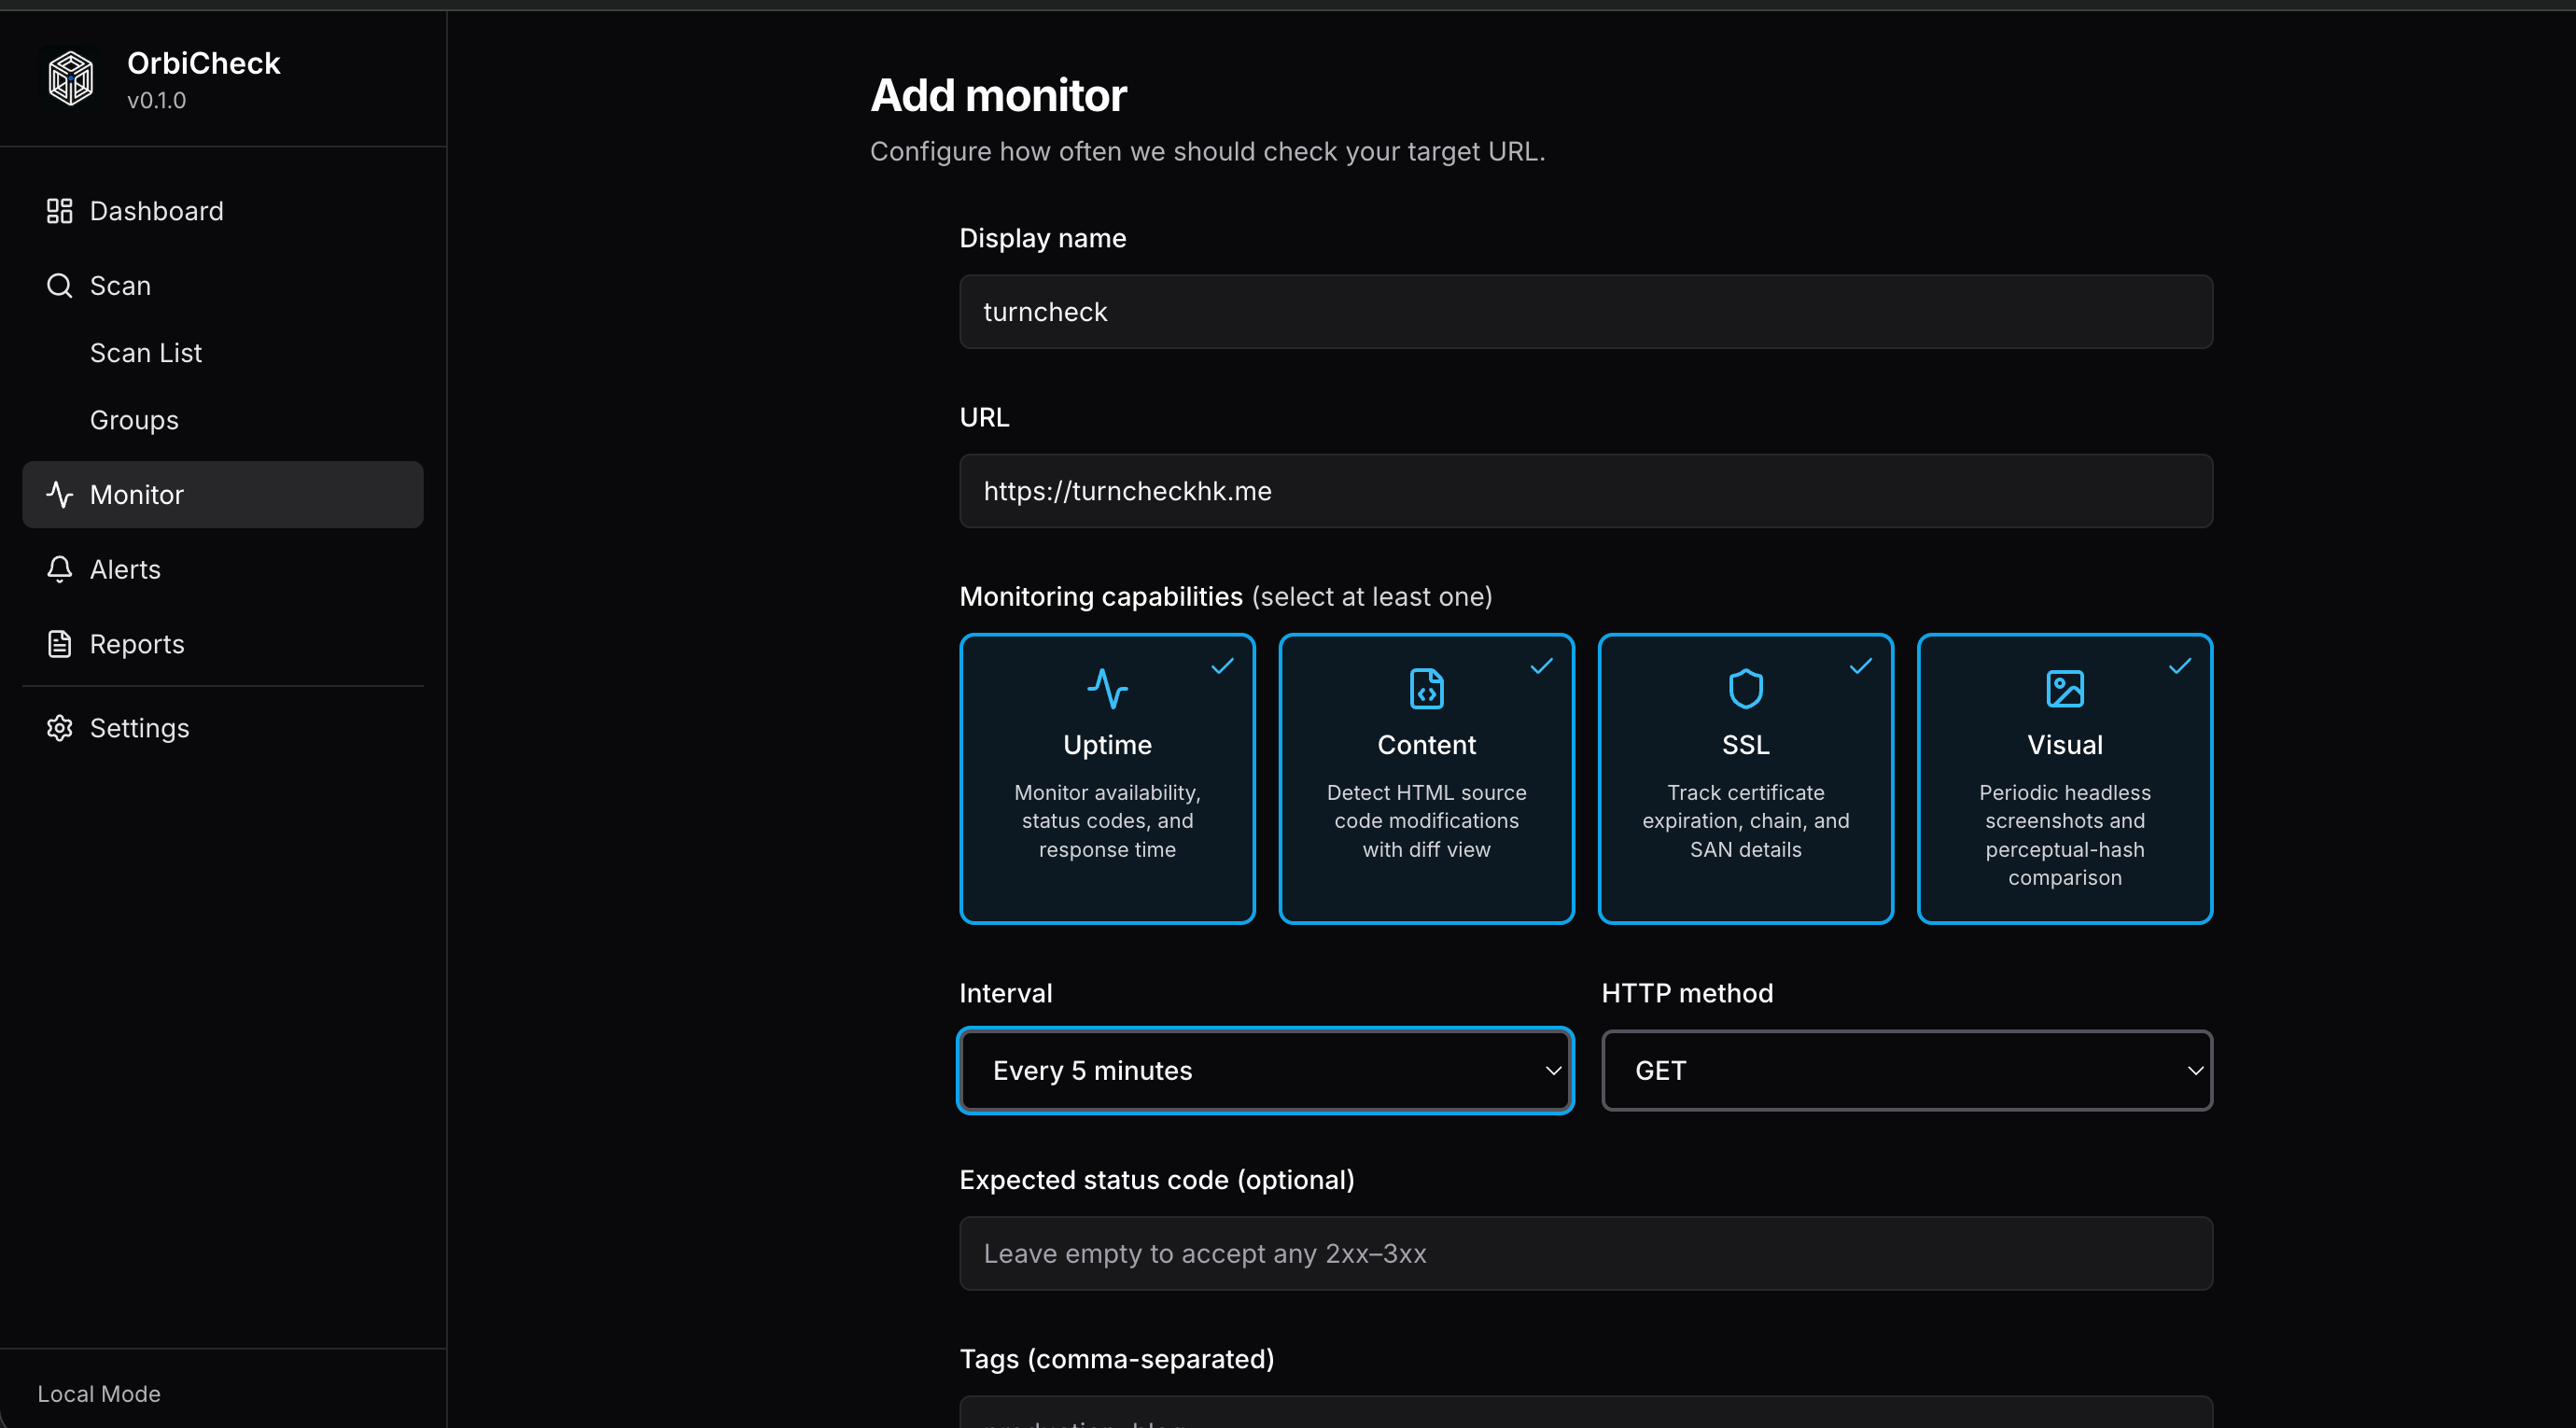Viewport: 2576px width, 1428px height.
Task: Toggle off the Content monitoring capability
Action: pos(1425,779)
